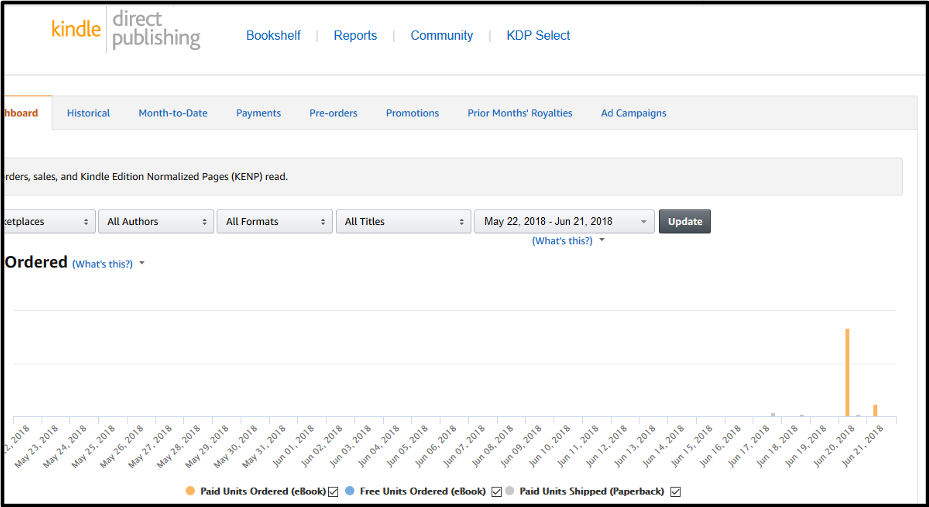Viewport: 929px width, 507px height.
Task: Switch to the Promotions tab
Action: pyautogui.click(x=412, y=113)
